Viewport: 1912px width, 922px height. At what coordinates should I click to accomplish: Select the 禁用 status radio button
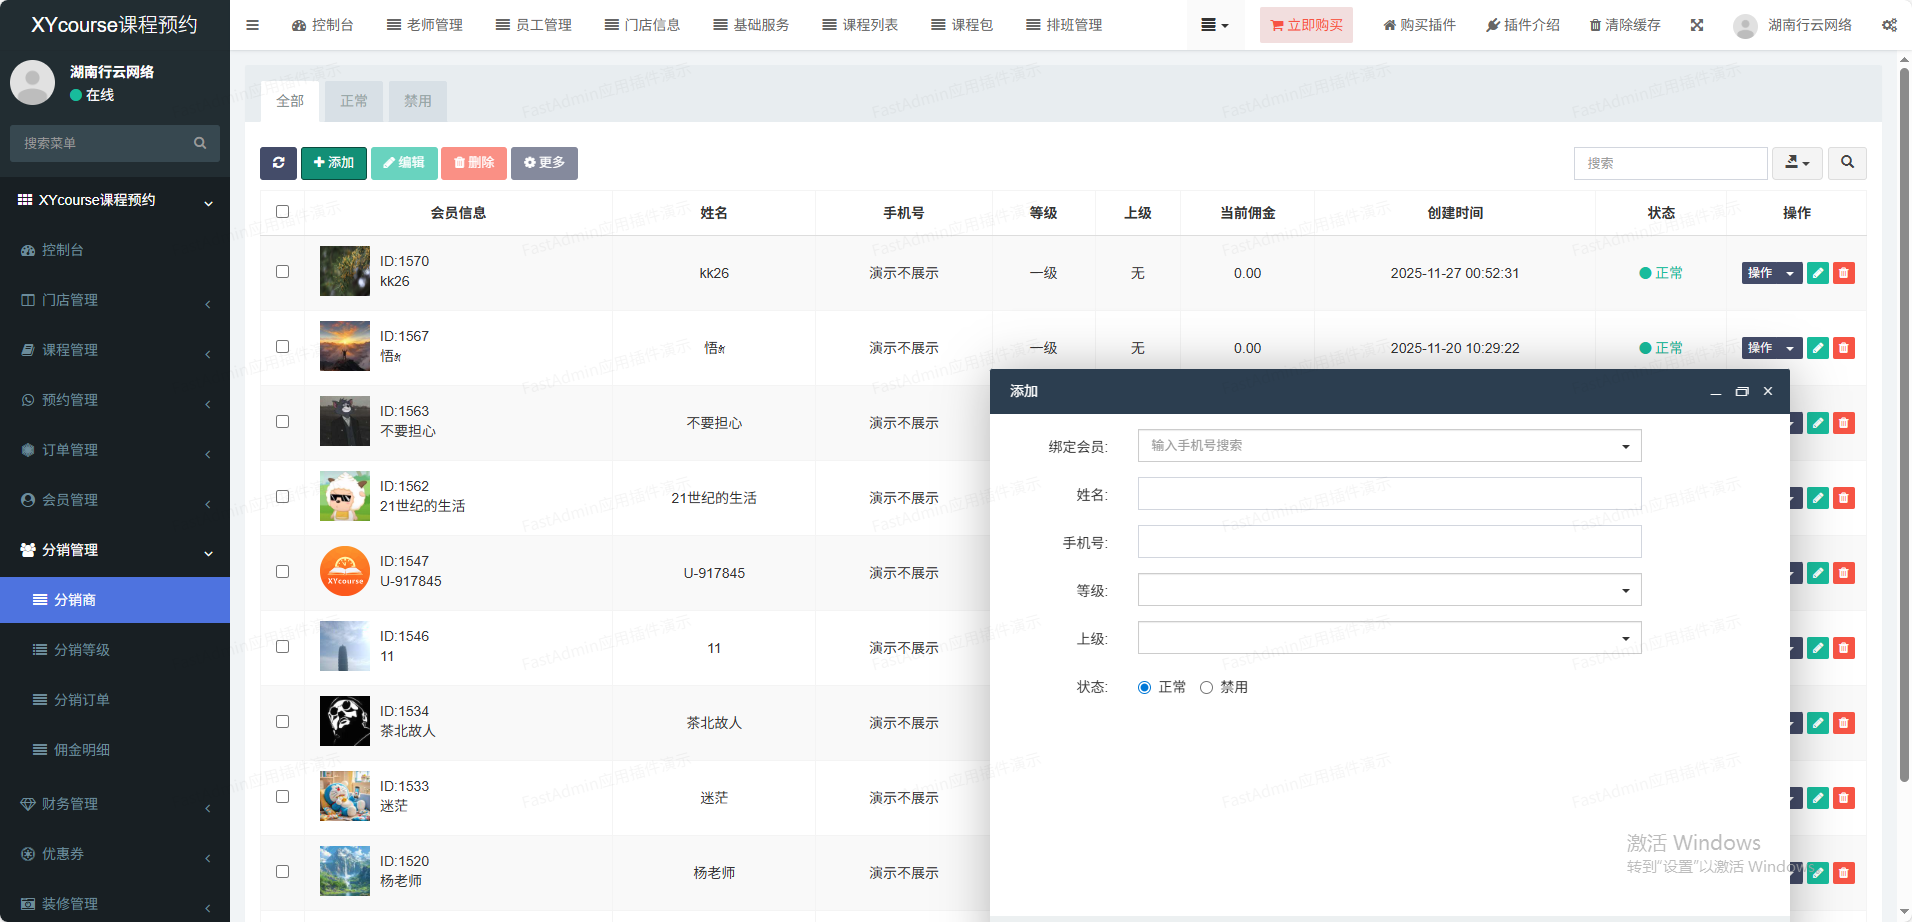coord(1206,688)
